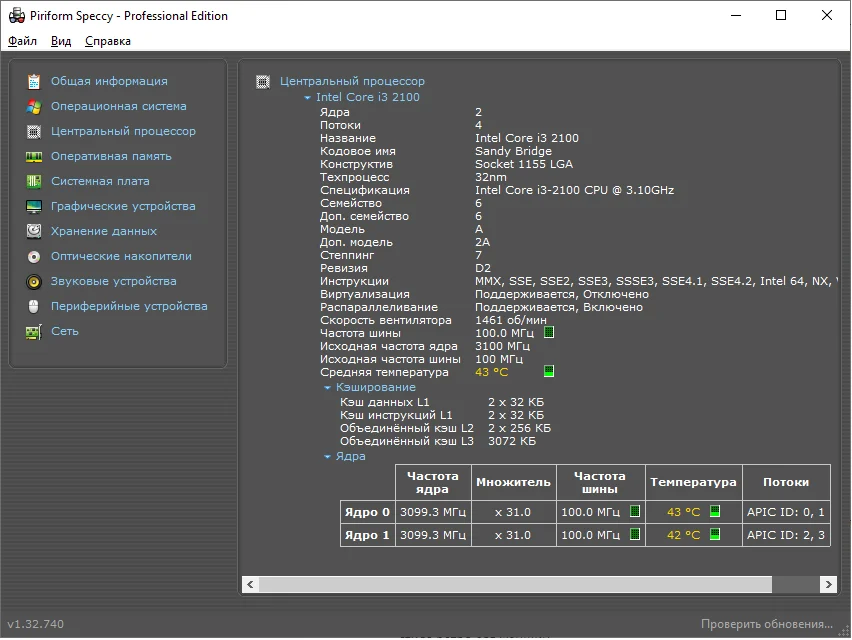This screenshot has height=640, width=852.
Task: Click the Intel Core i3-2100 CPU @ 3.10GHz specification
Action: (574, 190)
